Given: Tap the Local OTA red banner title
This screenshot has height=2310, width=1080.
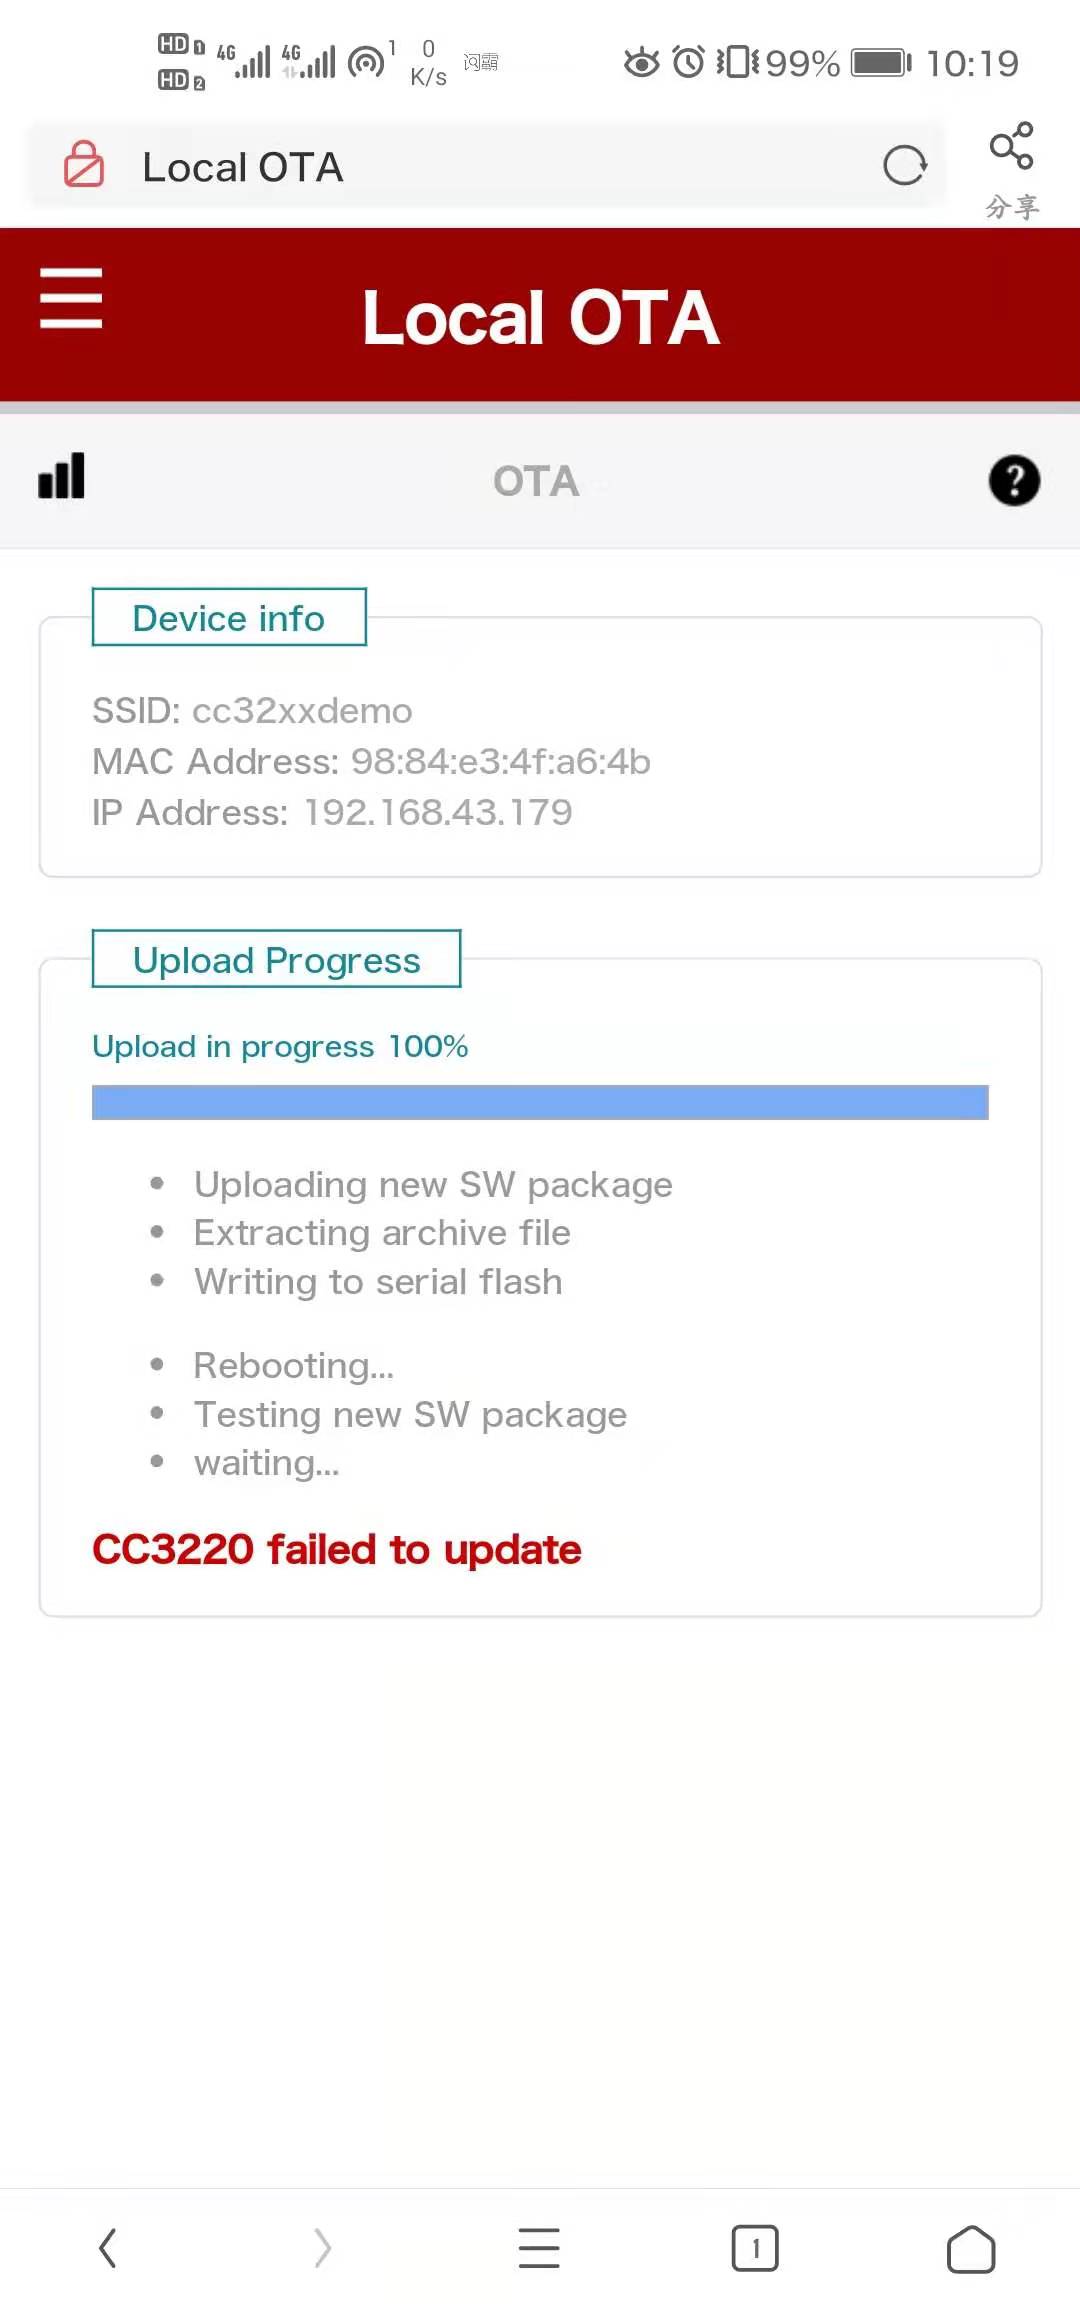Looking at the screenshot, I should tap(541, 318).
